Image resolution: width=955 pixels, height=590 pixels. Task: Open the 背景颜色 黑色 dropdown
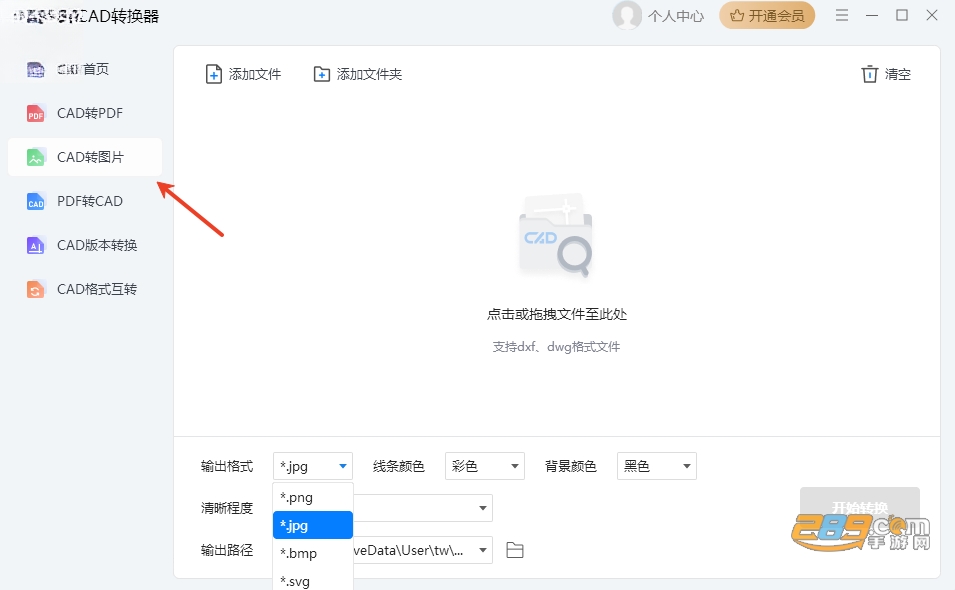(657, 466)
